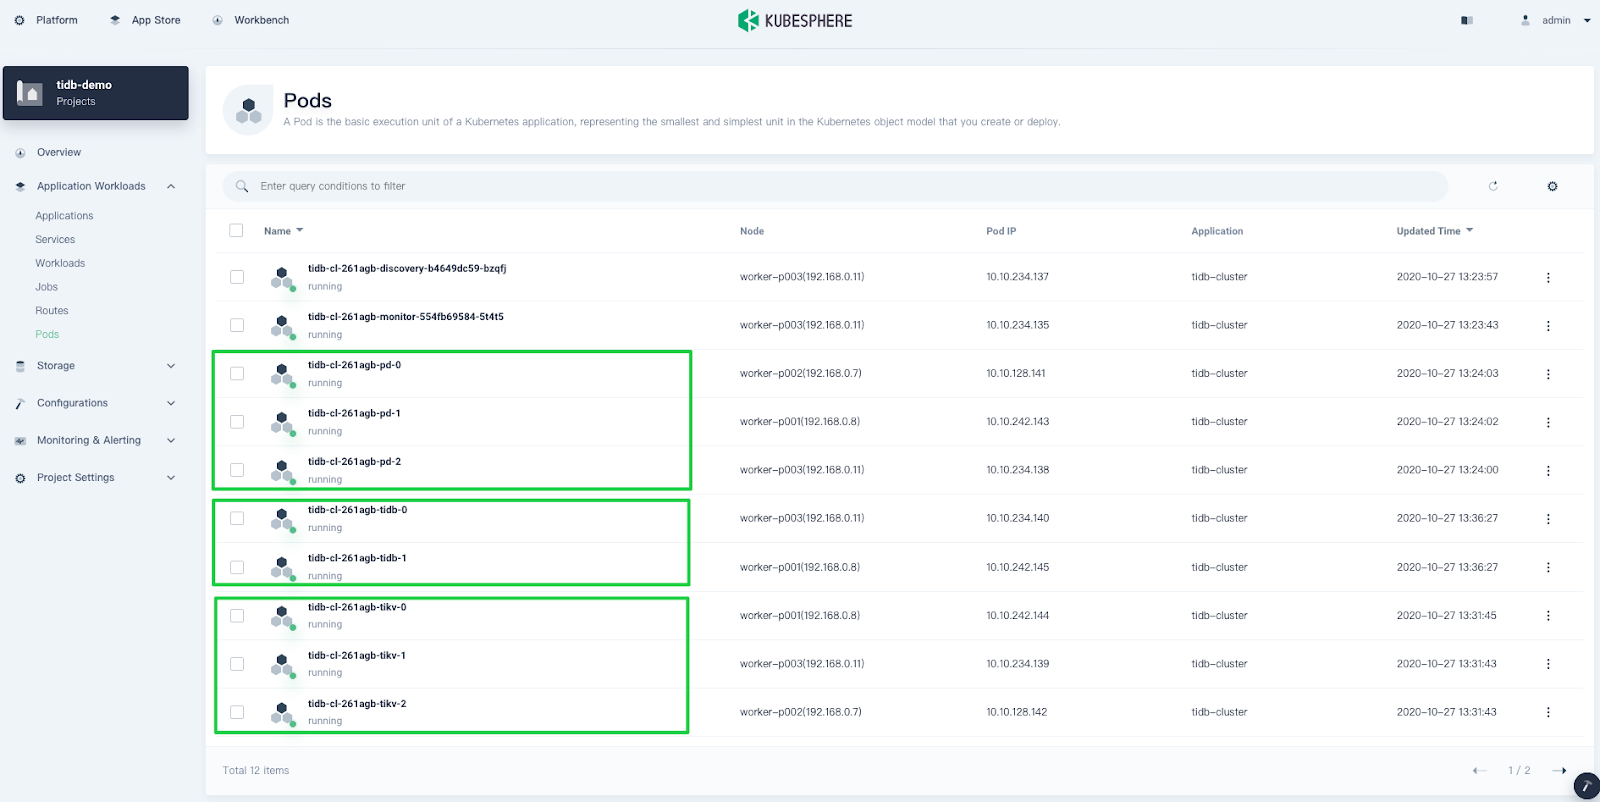Click the theme switch icon beside admin
The height and width of the screenshot is (802, 1600).
pyautogui.click(x=1467, y=20)
